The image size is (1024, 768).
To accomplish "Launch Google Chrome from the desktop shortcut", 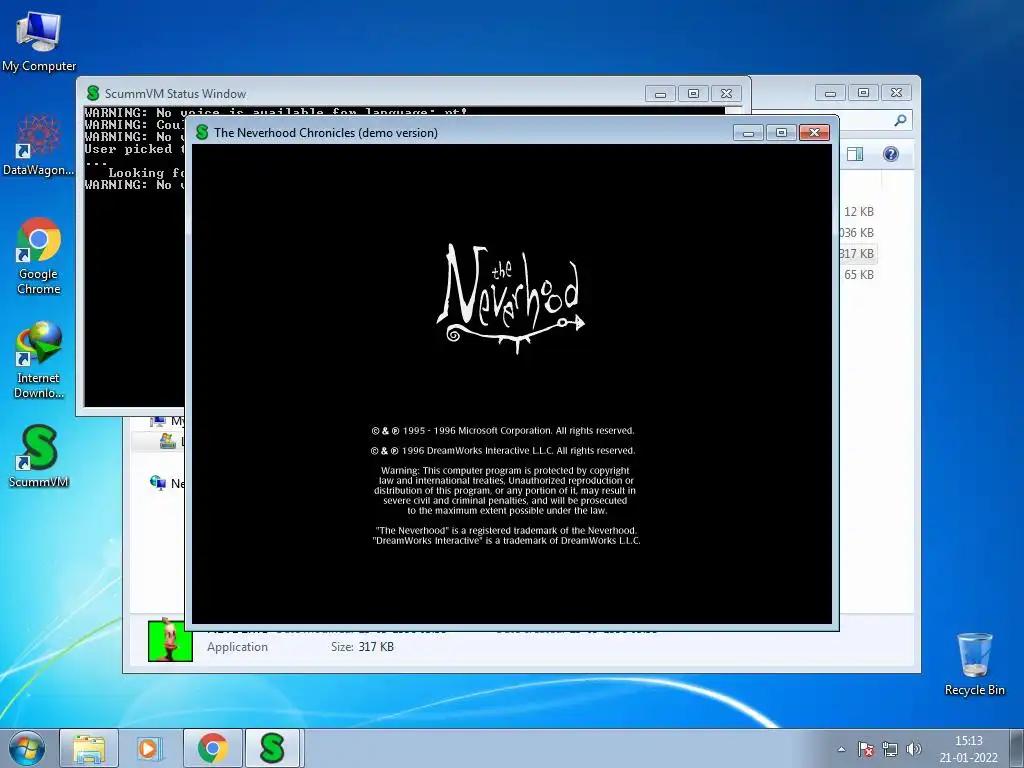I will point(39,256).
